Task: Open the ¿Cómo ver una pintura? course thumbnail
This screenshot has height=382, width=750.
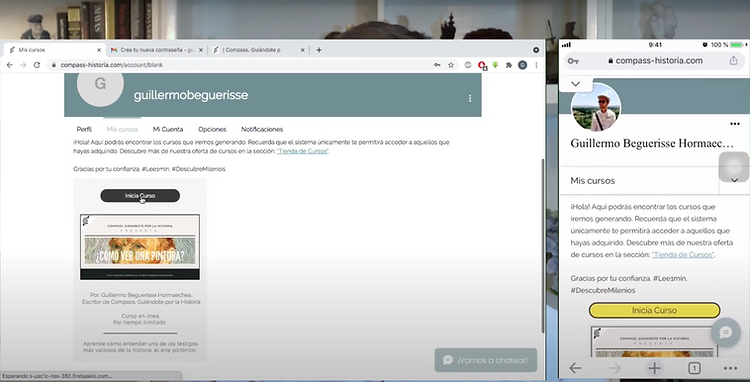Action: coord(140,247)
